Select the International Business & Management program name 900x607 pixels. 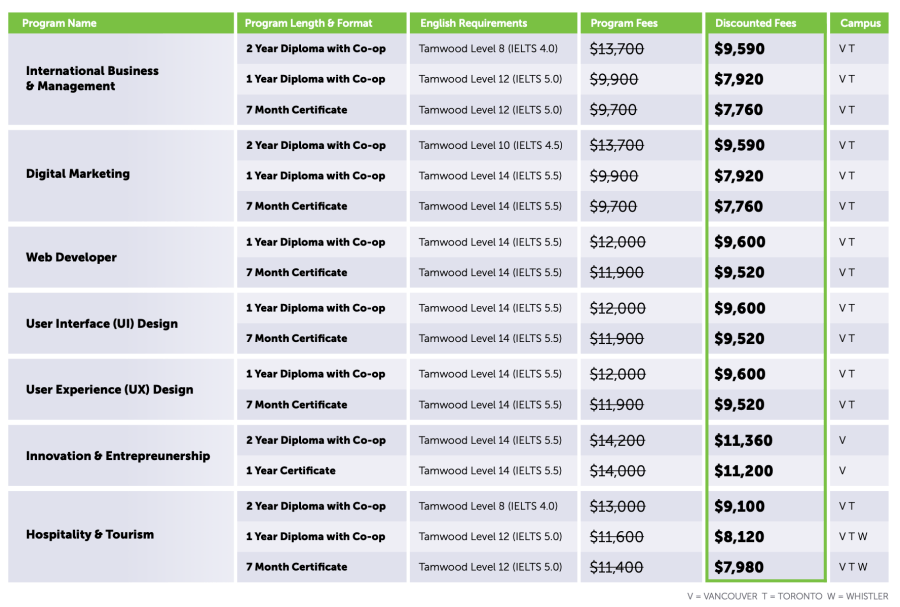pyautogui.click(x=92, y=79)
